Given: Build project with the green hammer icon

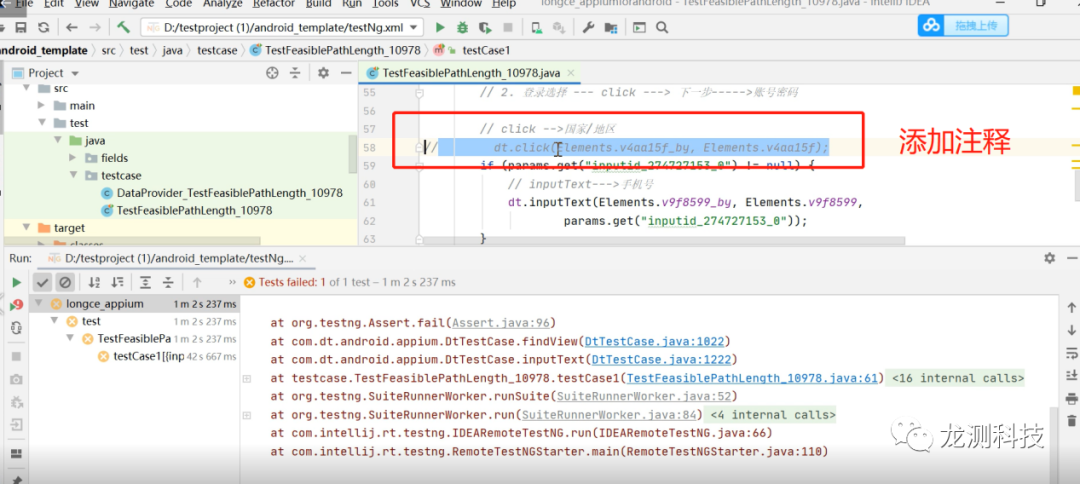Looking at the screenshot, I should click(123, 28).
